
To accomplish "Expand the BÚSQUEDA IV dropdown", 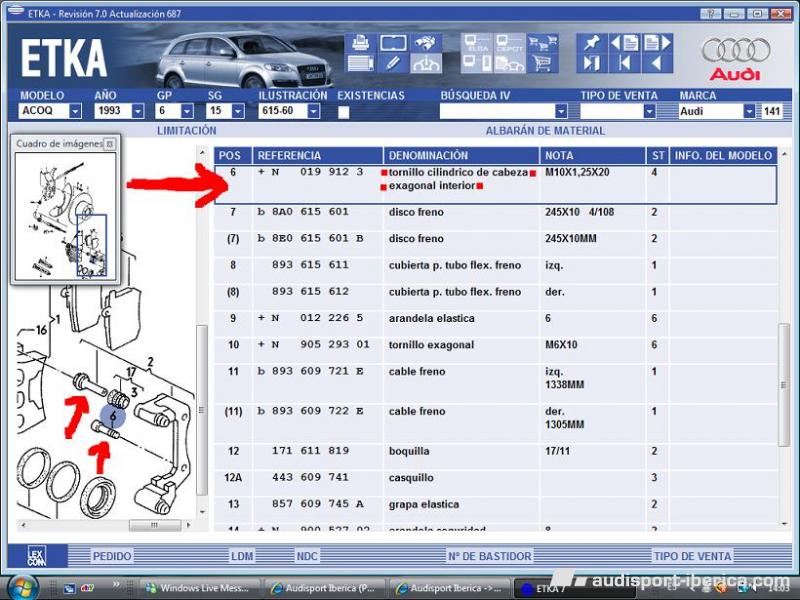I will 561,111.
